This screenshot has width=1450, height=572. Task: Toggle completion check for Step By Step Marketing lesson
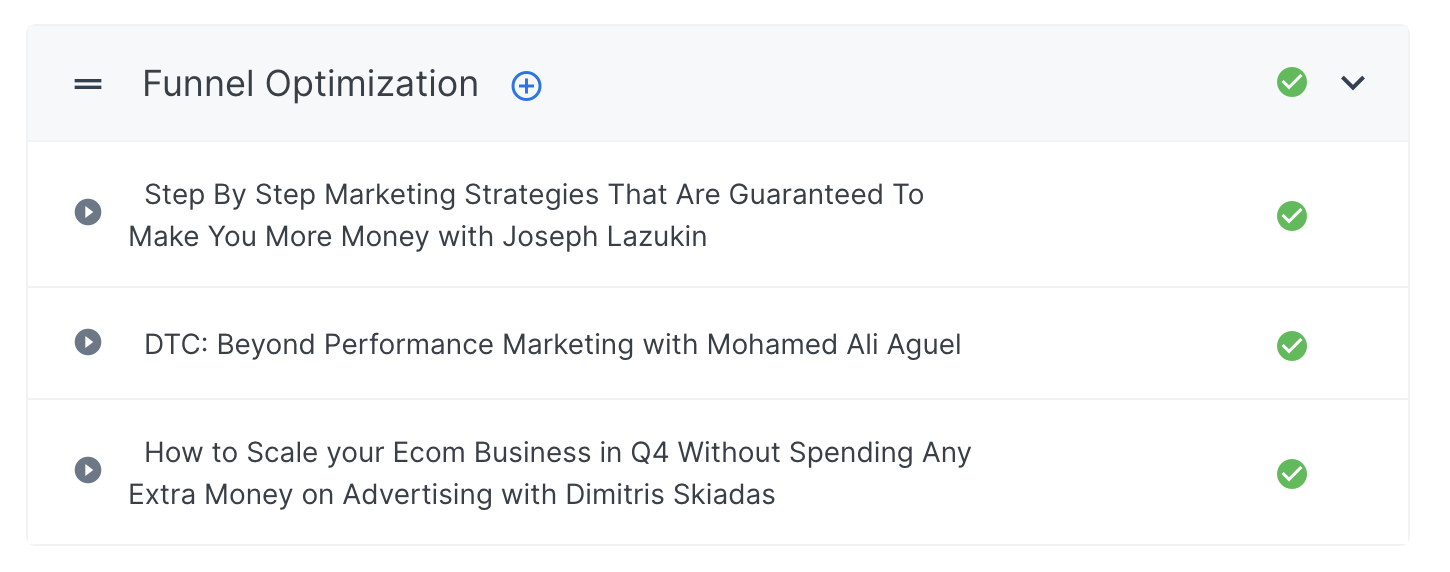coord(1292,216)
